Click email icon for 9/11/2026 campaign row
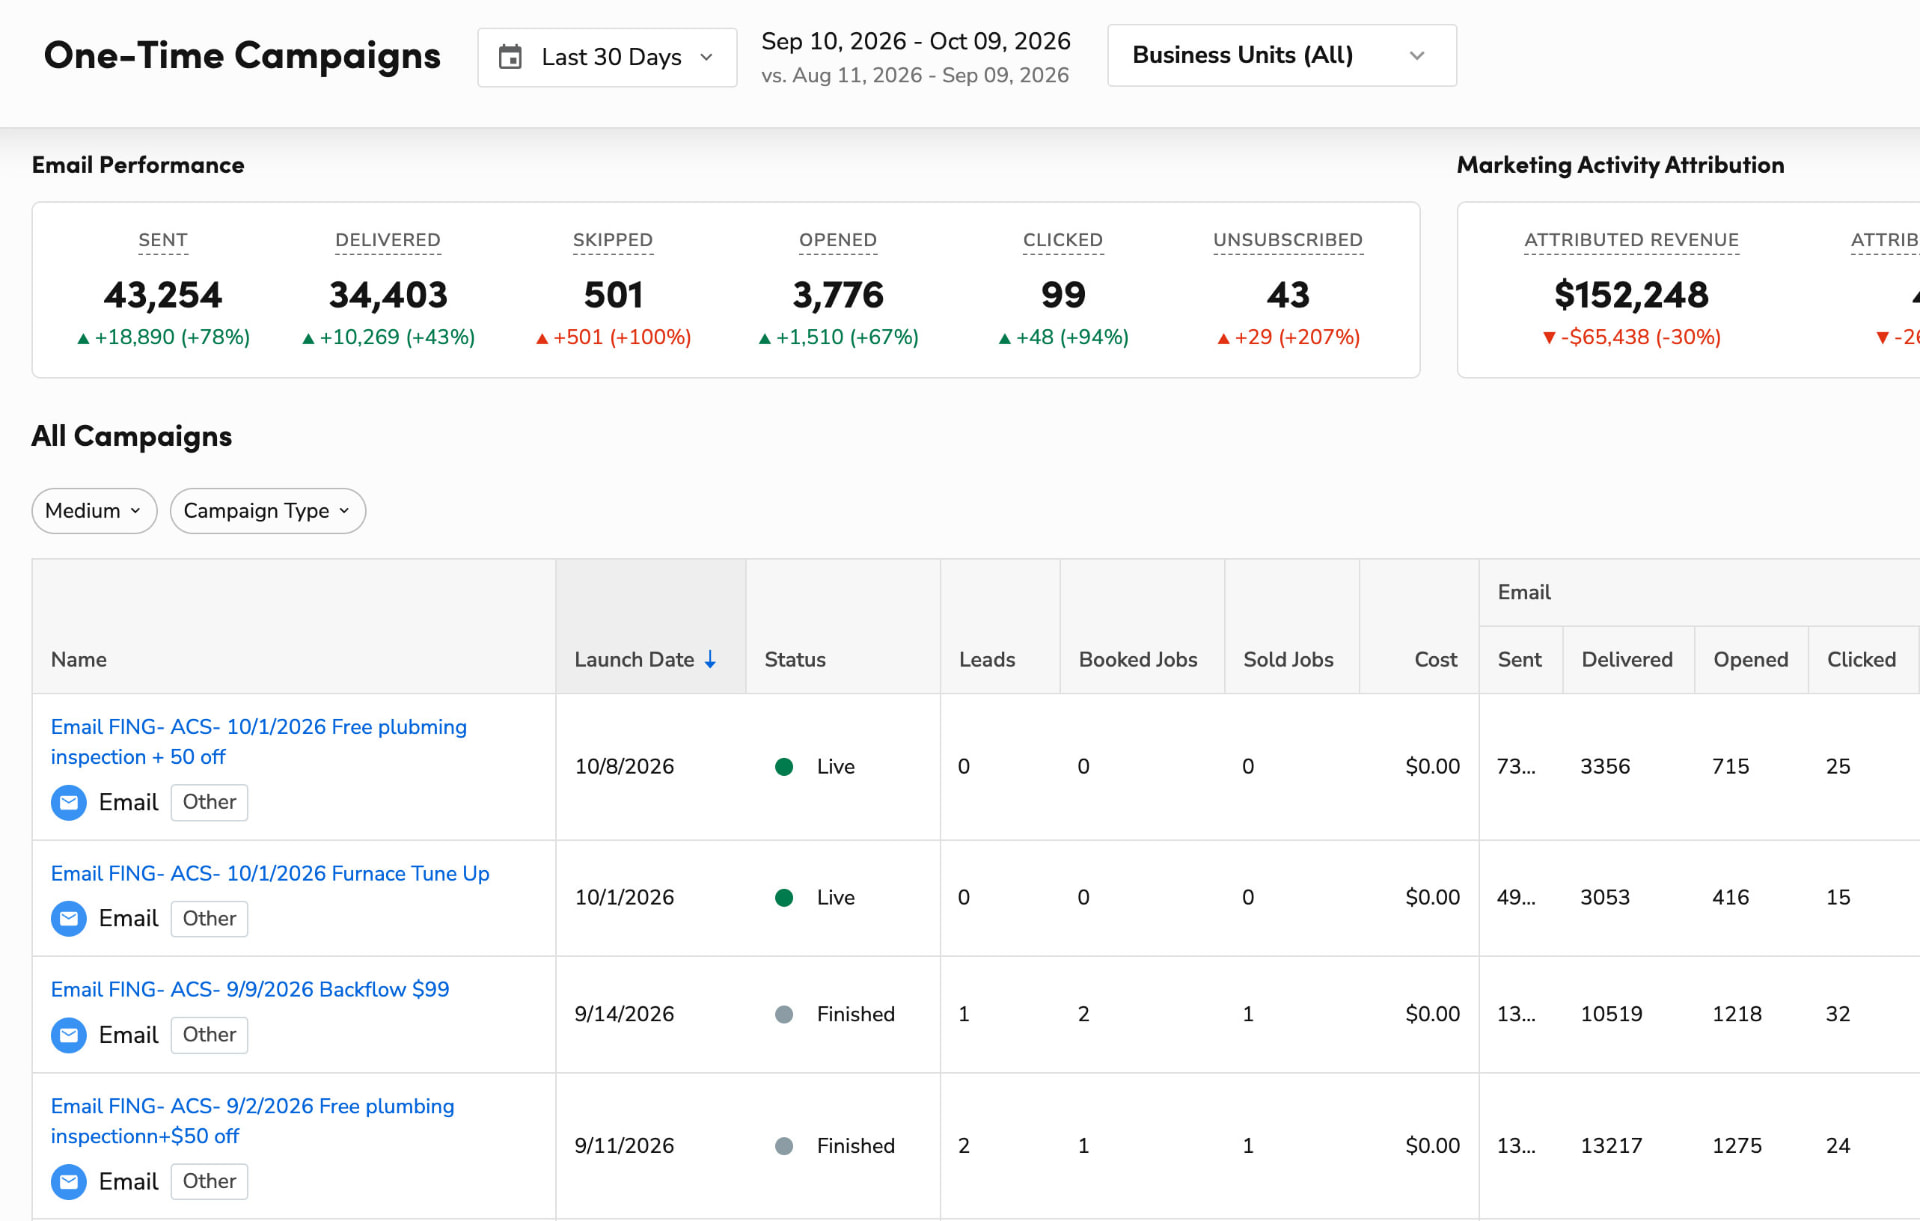The image size is (1920, 1221). (69, 1181)
